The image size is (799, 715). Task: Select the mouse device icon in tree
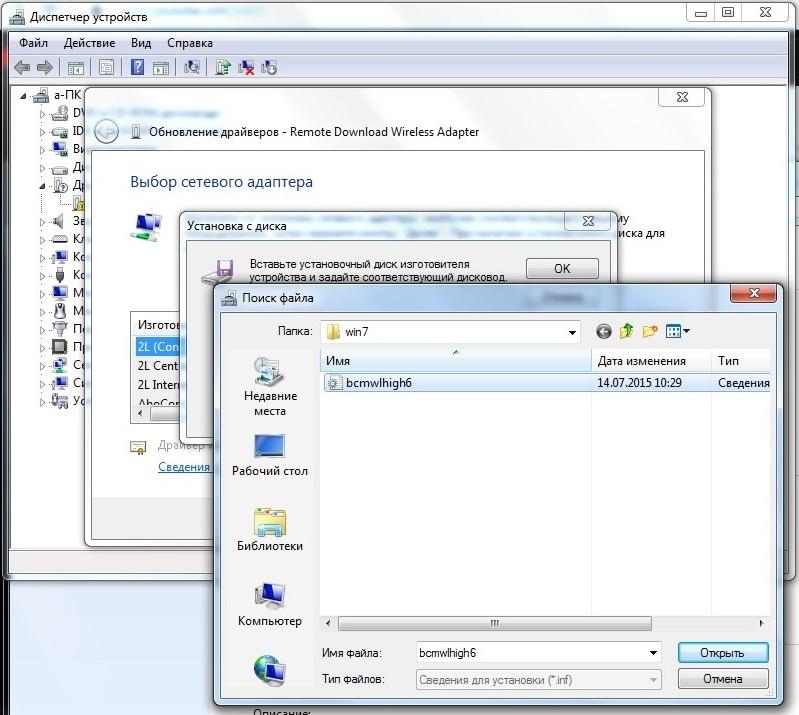click(x=60, y=310)
